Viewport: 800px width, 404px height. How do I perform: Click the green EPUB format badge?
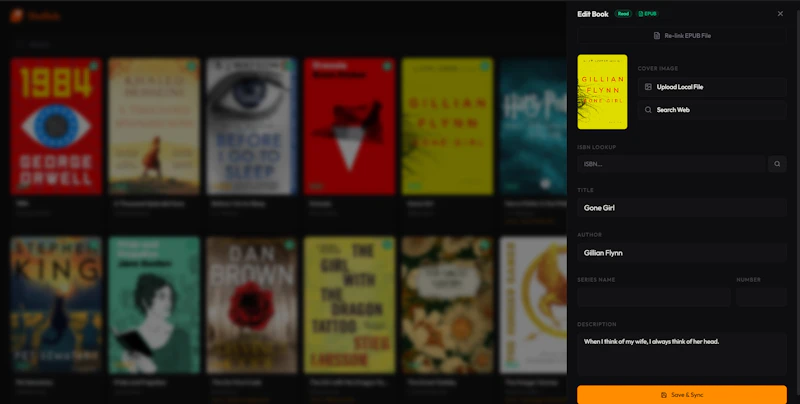[x=647, y=14]
